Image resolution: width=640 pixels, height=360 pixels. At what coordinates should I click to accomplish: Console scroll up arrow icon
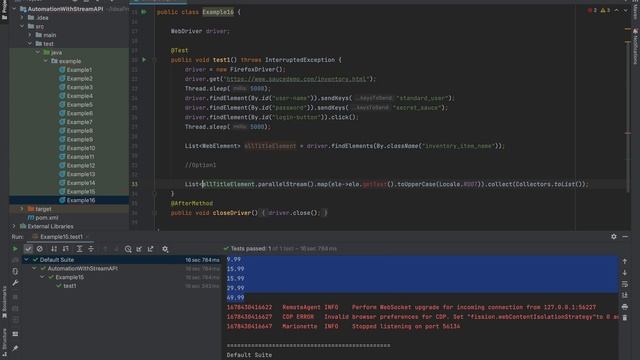(624, 261)
